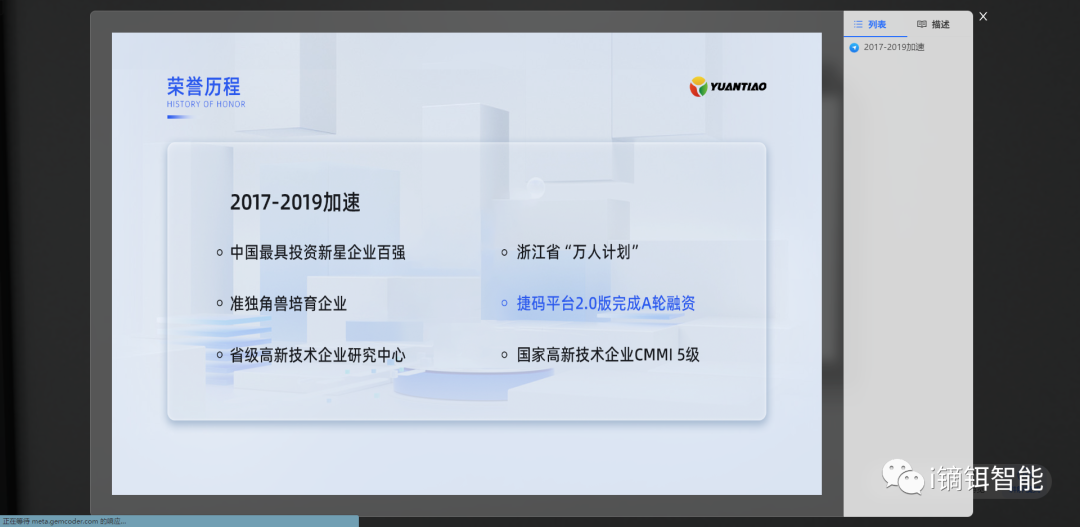
Task: Click the bullet circle before 中国最具投资新星企业百强
Action: 220,253
